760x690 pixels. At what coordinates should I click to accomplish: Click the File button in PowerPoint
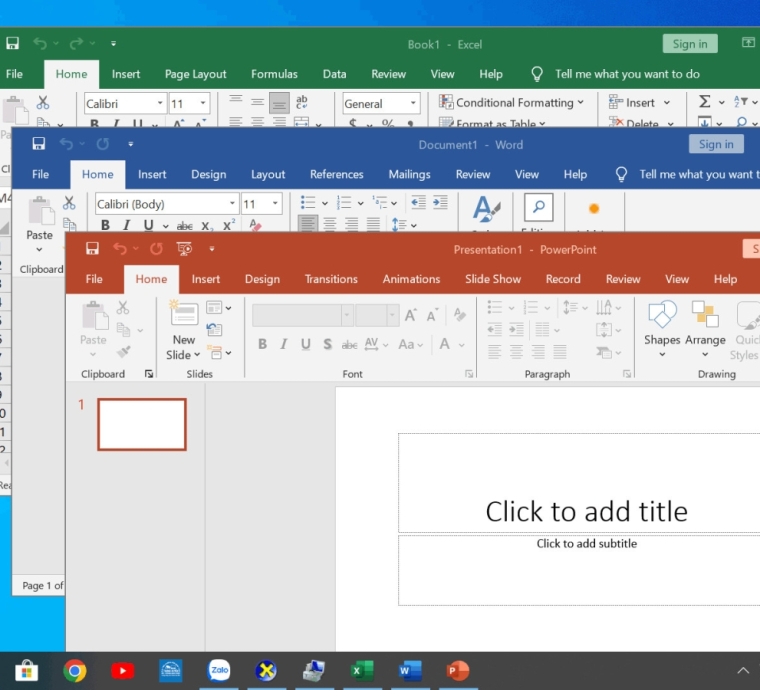(x=94, y=279)
